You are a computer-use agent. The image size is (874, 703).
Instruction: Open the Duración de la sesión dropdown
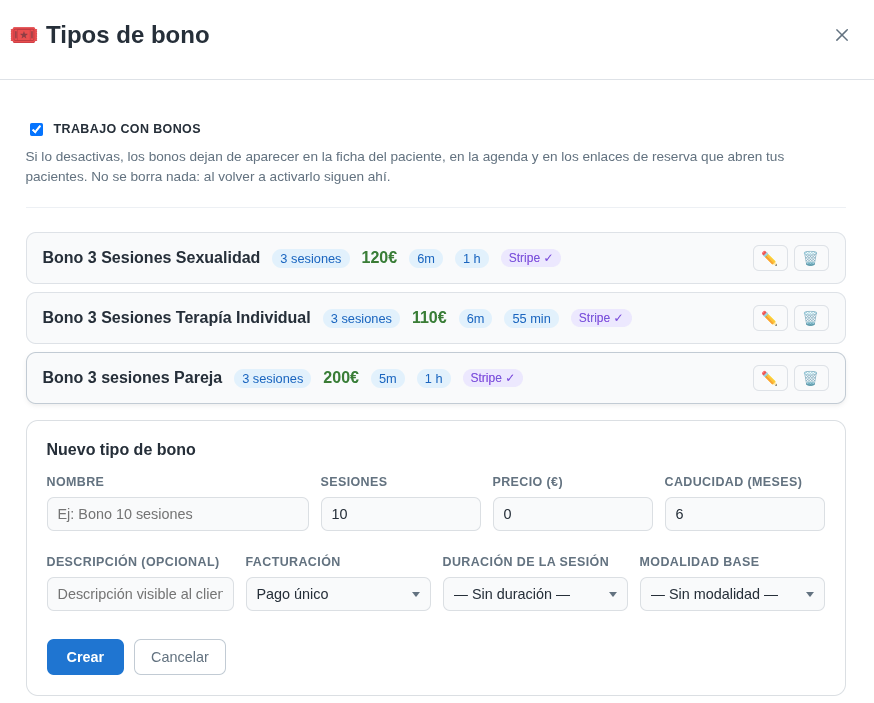point(535,594)
